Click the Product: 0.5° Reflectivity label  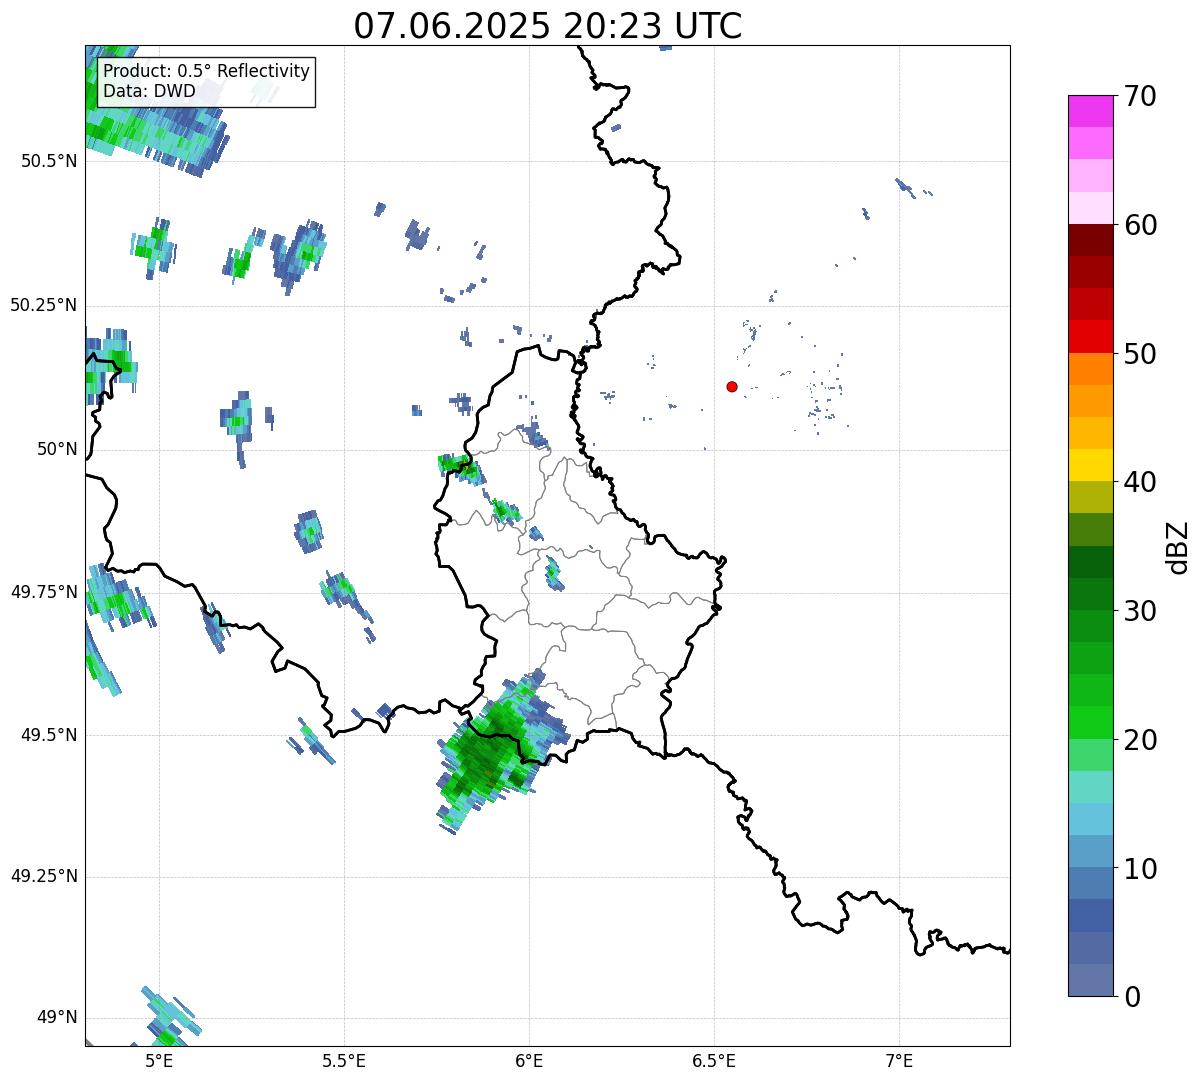(207, 71)
